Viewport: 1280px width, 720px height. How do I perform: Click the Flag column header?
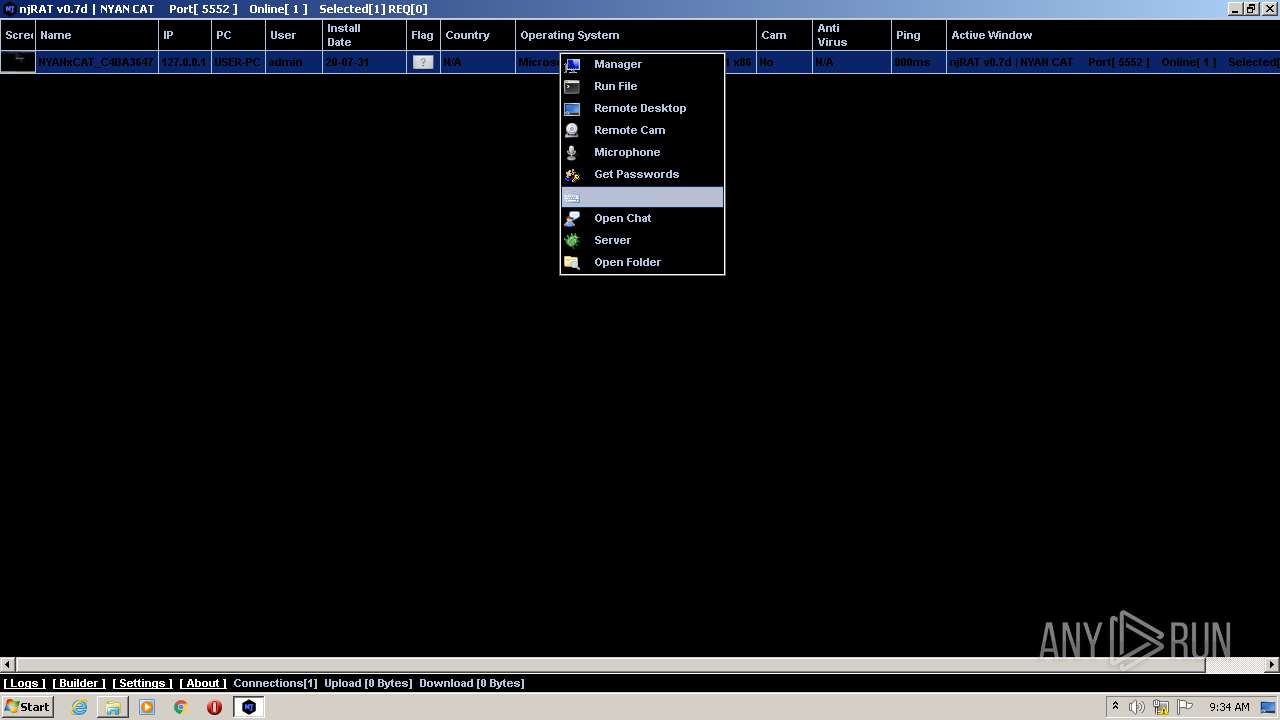coord(423,35)
